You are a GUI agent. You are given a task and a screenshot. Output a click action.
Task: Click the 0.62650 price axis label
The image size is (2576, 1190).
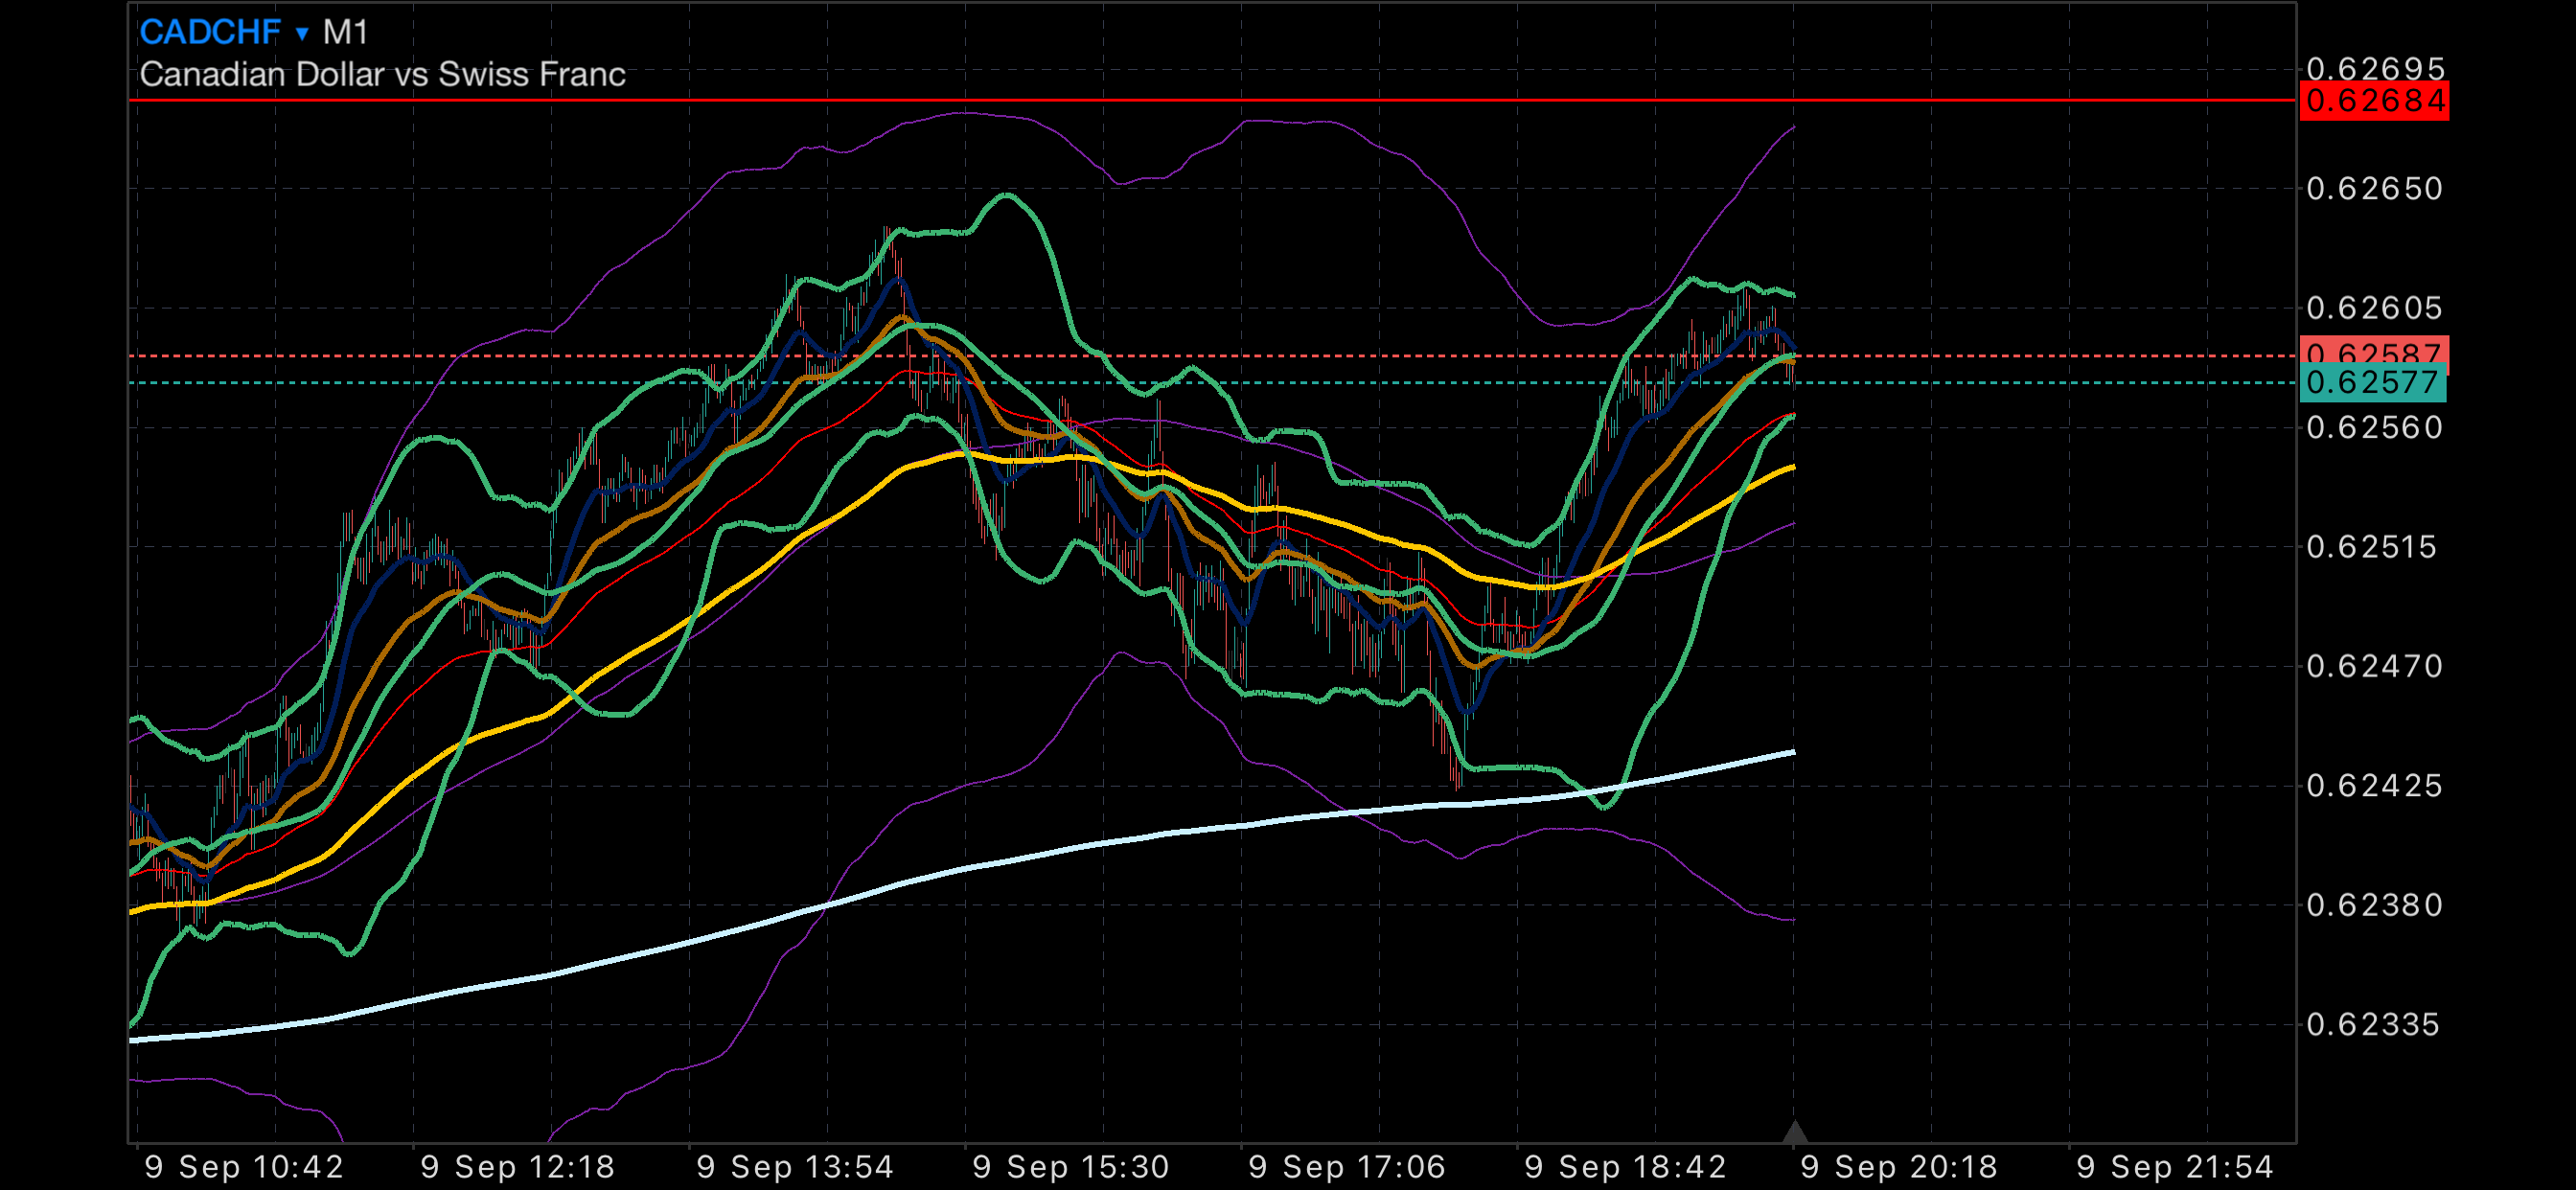[2374, 188]
